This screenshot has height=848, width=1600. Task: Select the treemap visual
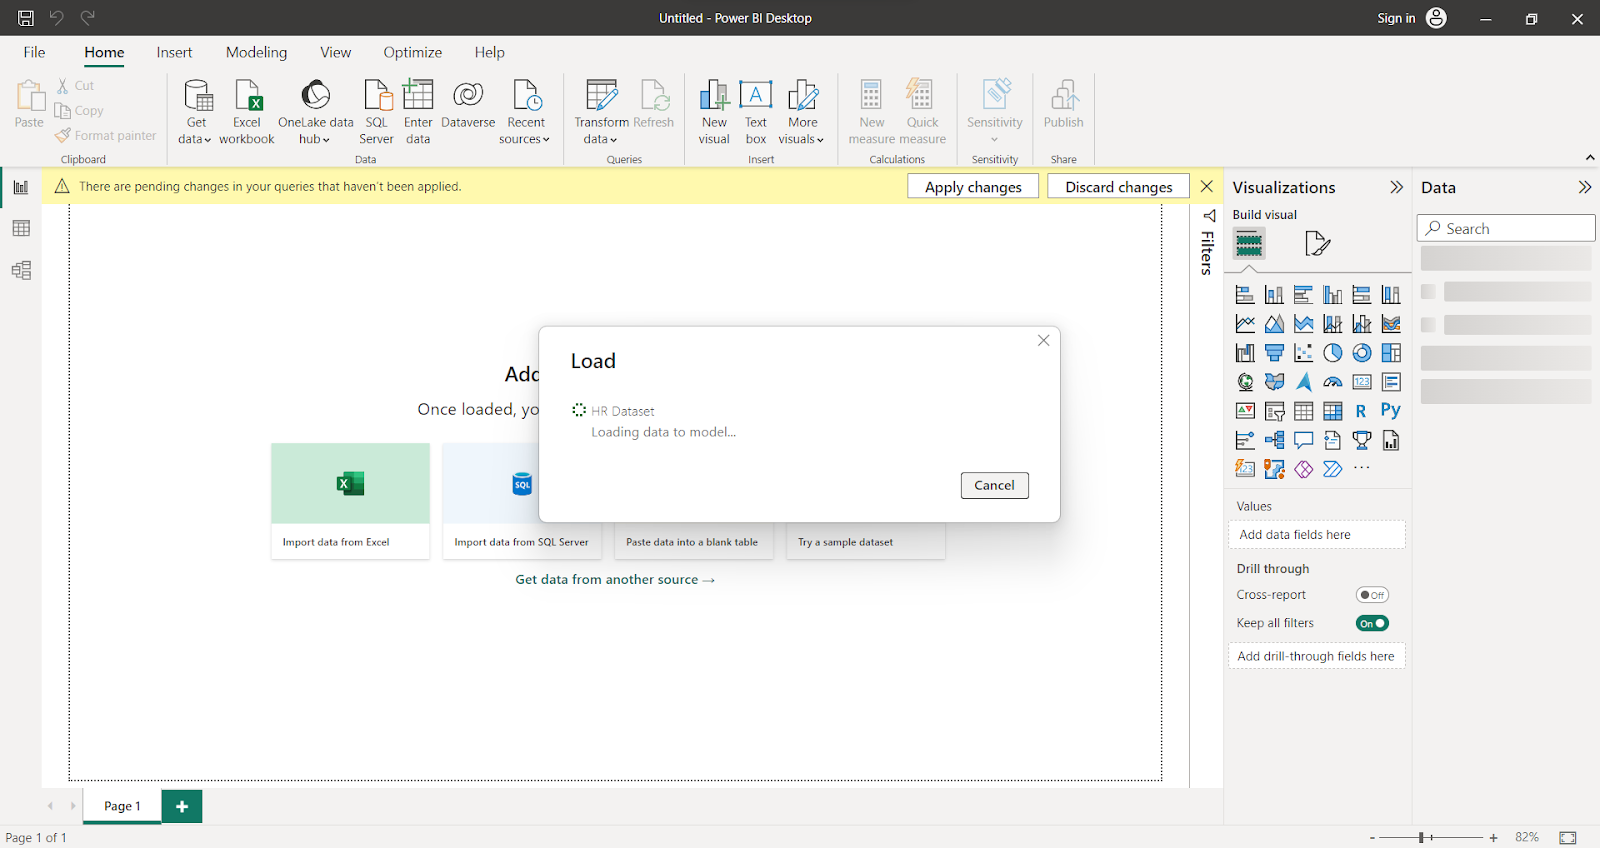[1391, 353]
